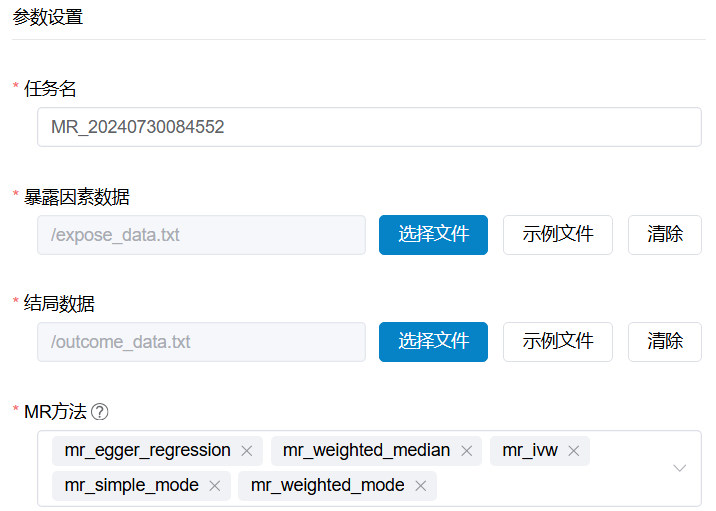Viewport: 716px width, 511px height.
Task: Remove the mr_simple_mode tag
Action: point(215,486)
